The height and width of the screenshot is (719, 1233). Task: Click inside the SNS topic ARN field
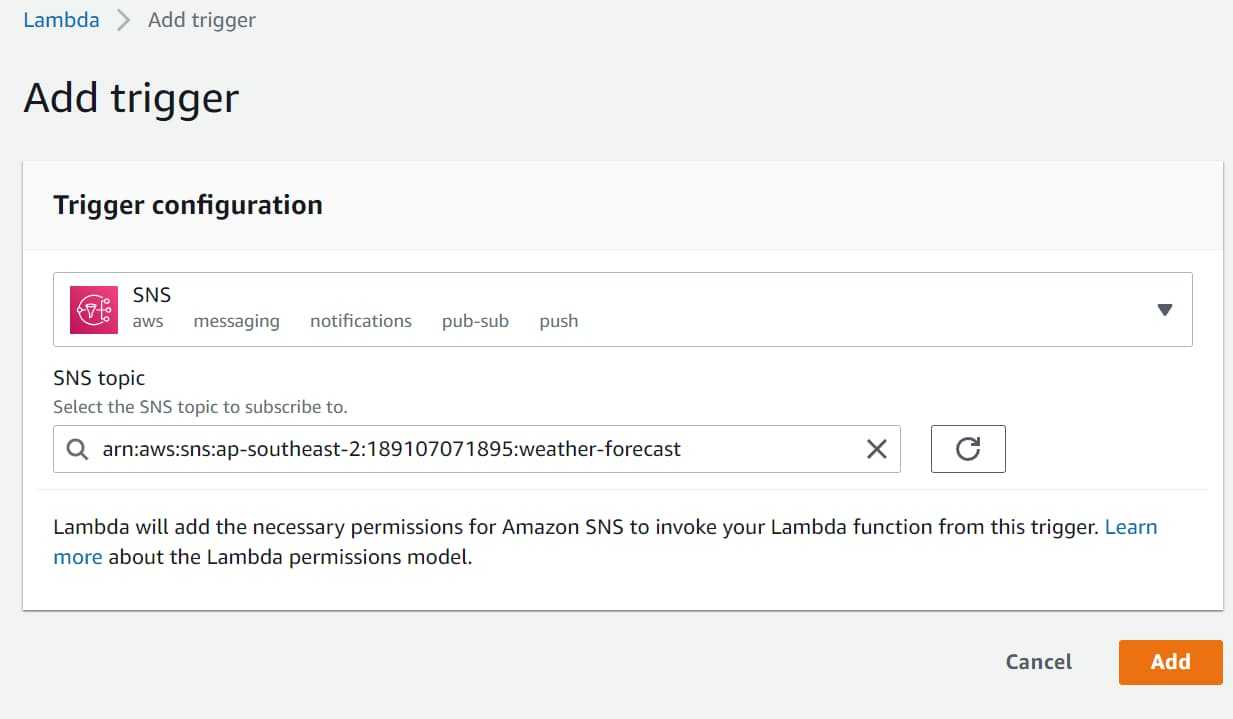470,449
